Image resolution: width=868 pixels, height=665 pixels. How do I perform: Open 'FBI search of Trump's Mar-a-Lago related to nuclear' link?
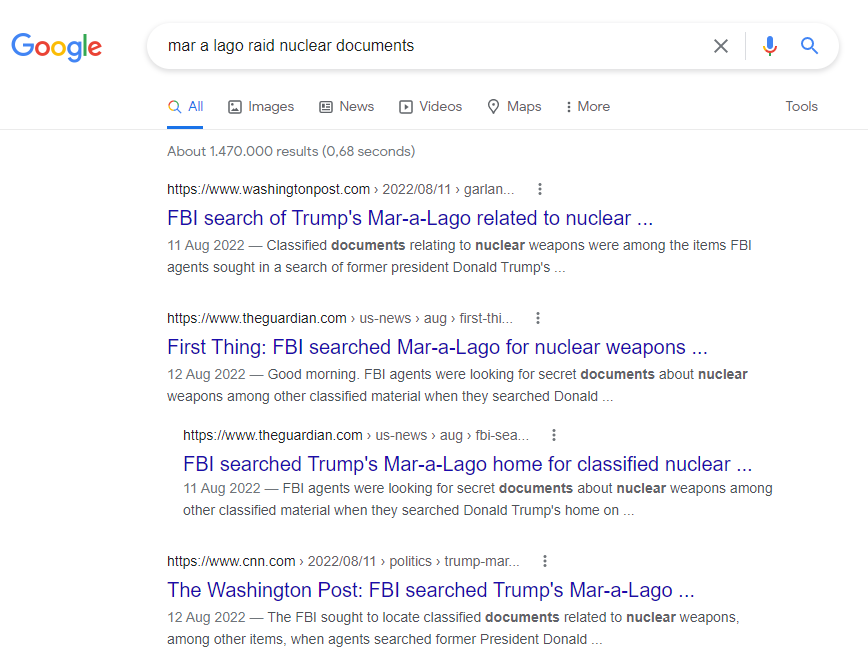pos(410,218)
